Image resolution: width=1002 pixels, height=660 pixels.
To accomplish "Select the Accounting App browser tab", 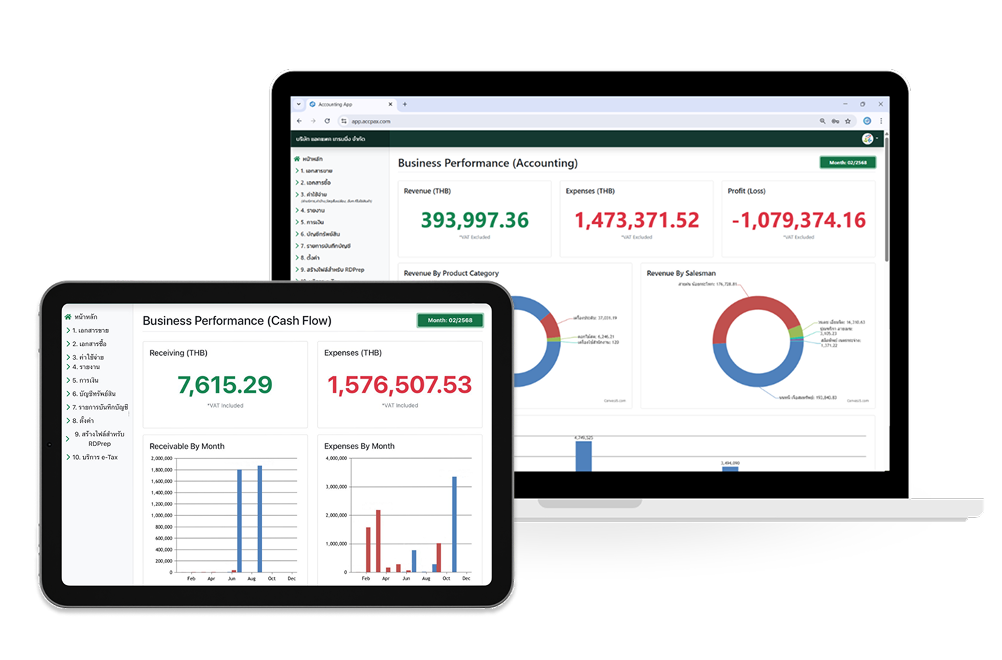I will 350,104.
